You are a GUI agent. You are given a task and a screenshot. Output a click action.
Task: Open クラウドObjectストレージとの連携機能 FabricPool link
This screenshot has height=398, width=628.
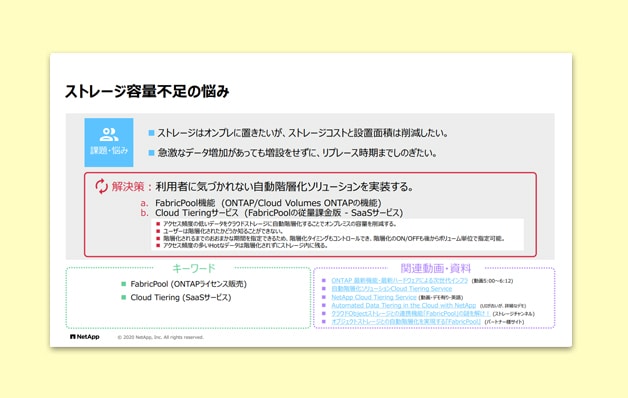411,314
